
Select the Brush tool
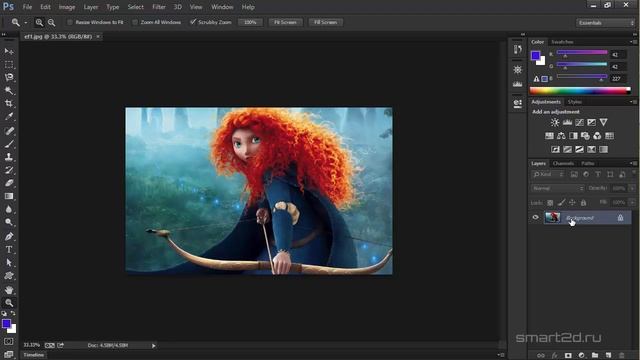point(9,144)
